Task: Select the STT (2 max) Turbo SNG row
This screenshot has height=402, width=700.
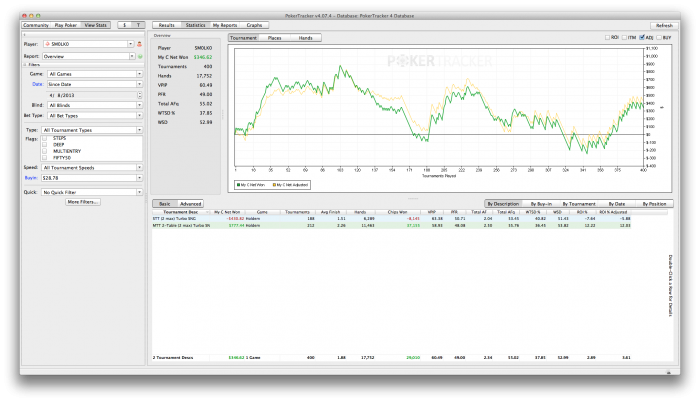Action: pyautogui.click(x=392, y=219)
